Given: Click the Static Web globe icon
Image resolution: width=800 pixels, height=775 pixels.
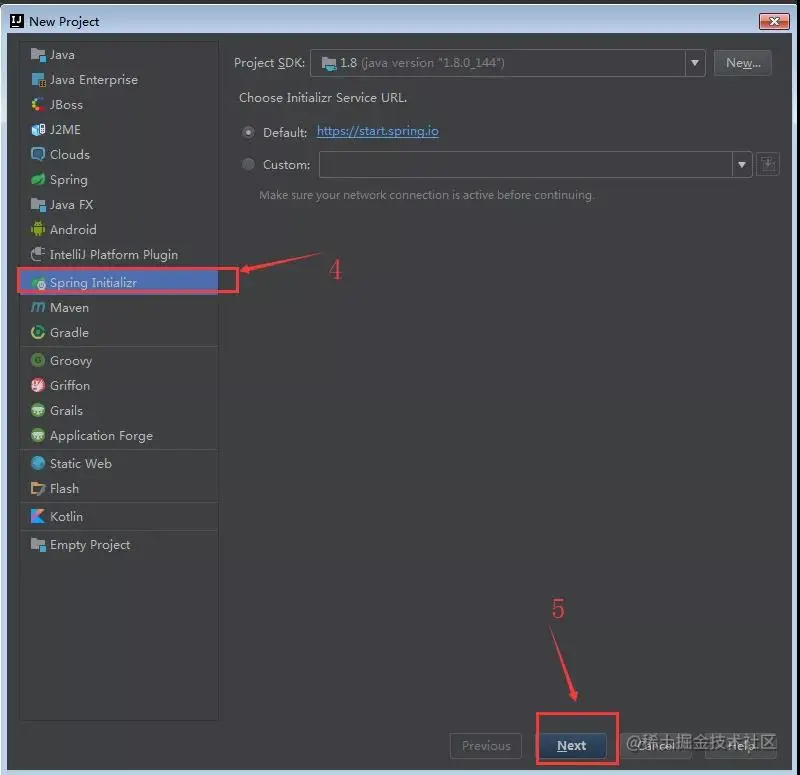Looking at the screenshot, I should (x=38, y=463).
